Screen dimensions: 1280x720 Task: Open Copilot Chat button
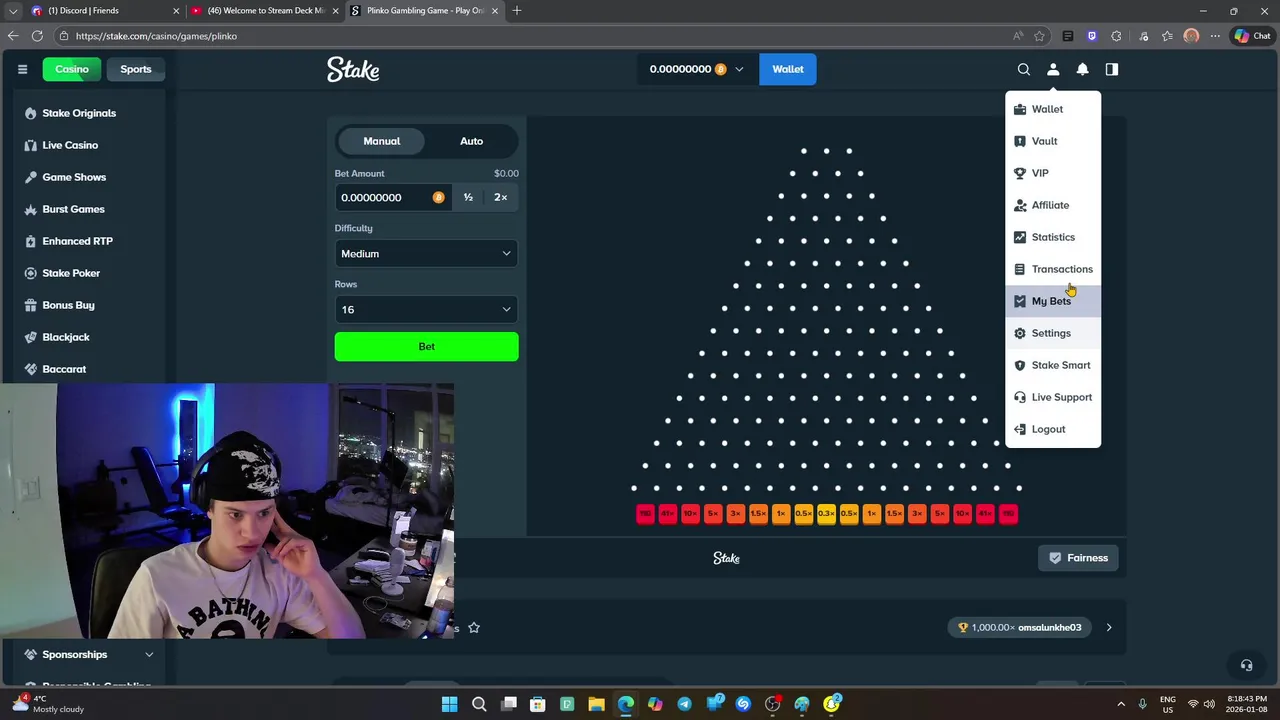coord(1252,36)
